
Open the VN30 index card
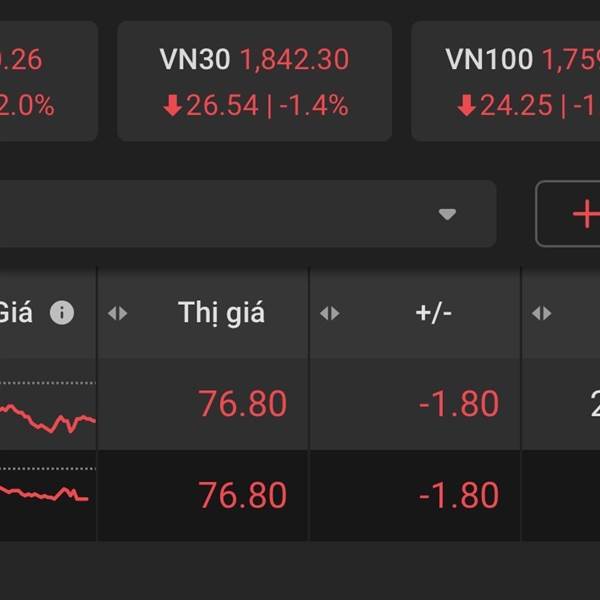pos(254,82)
